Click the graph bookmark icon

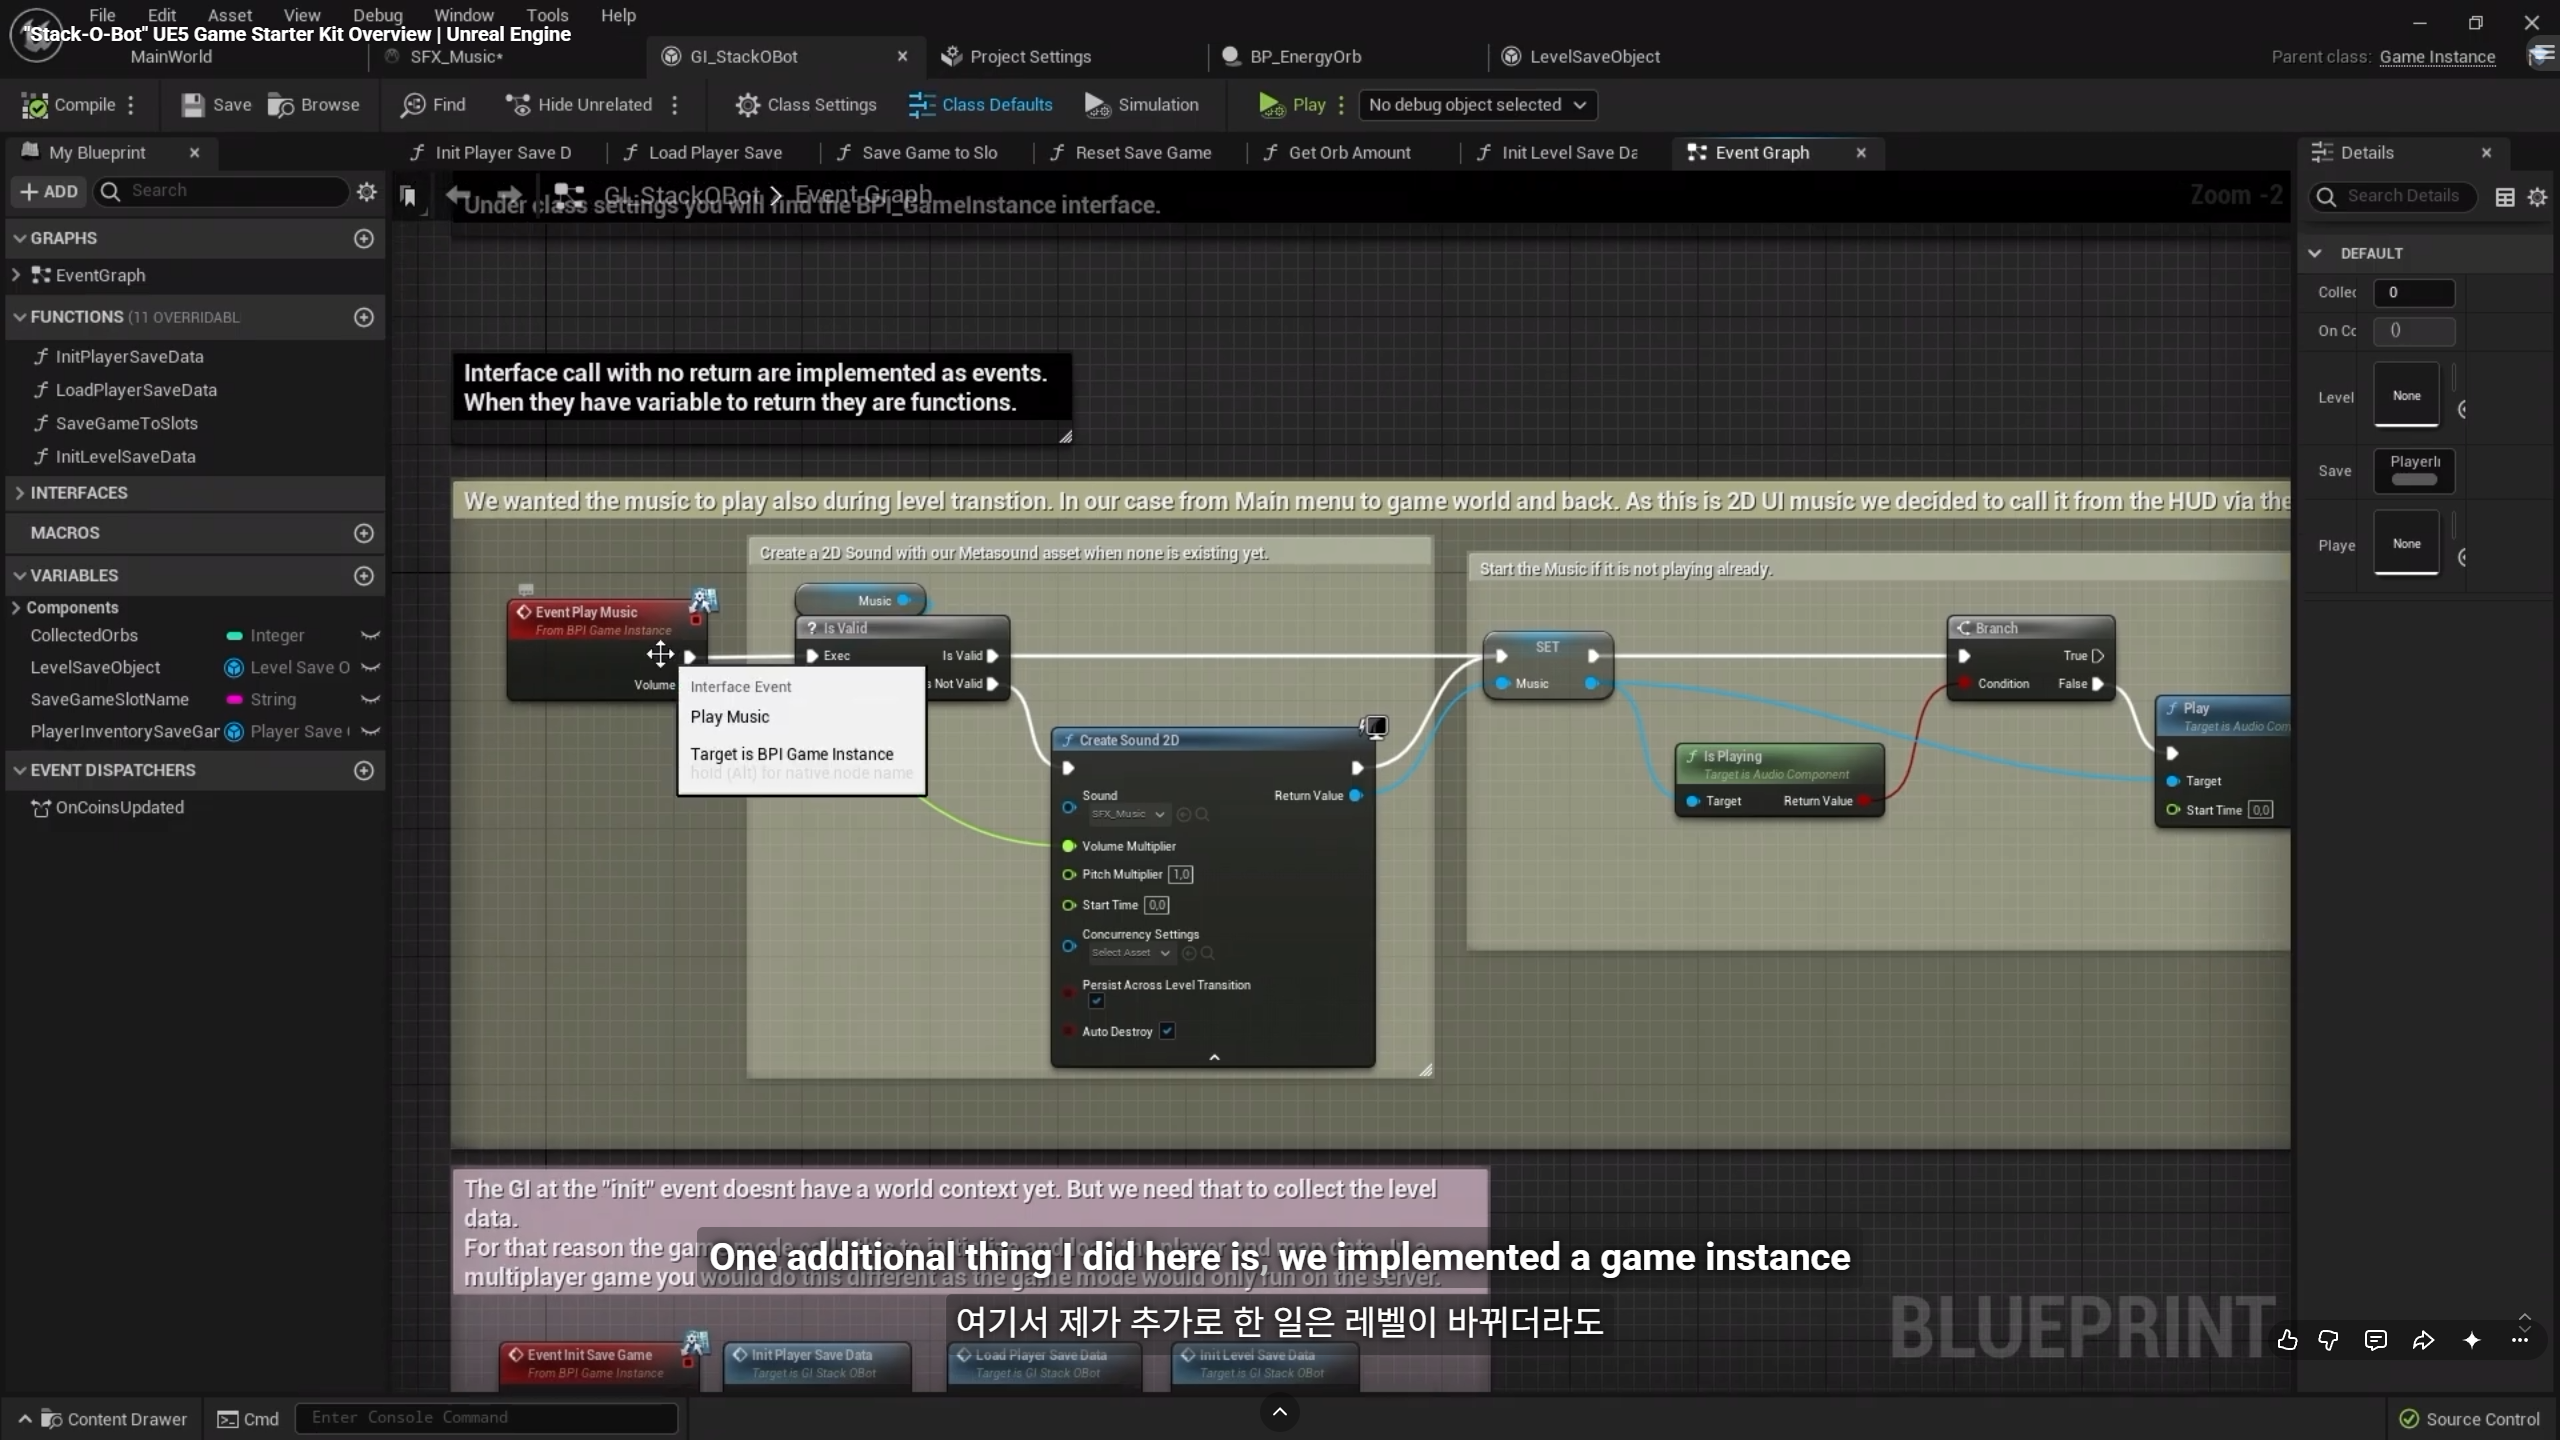(408, 196)
